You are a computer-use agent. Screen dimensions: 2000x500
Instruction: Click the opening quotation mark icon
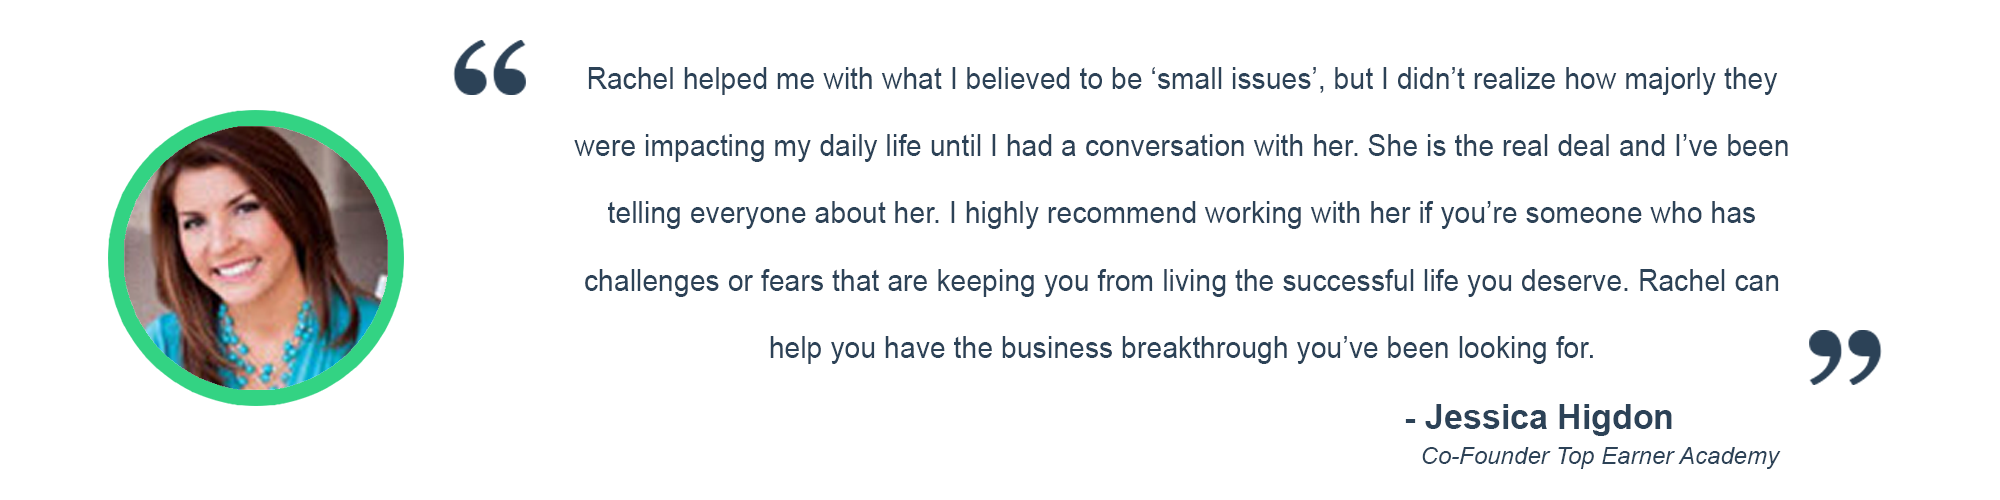click(x=490, y=68)
